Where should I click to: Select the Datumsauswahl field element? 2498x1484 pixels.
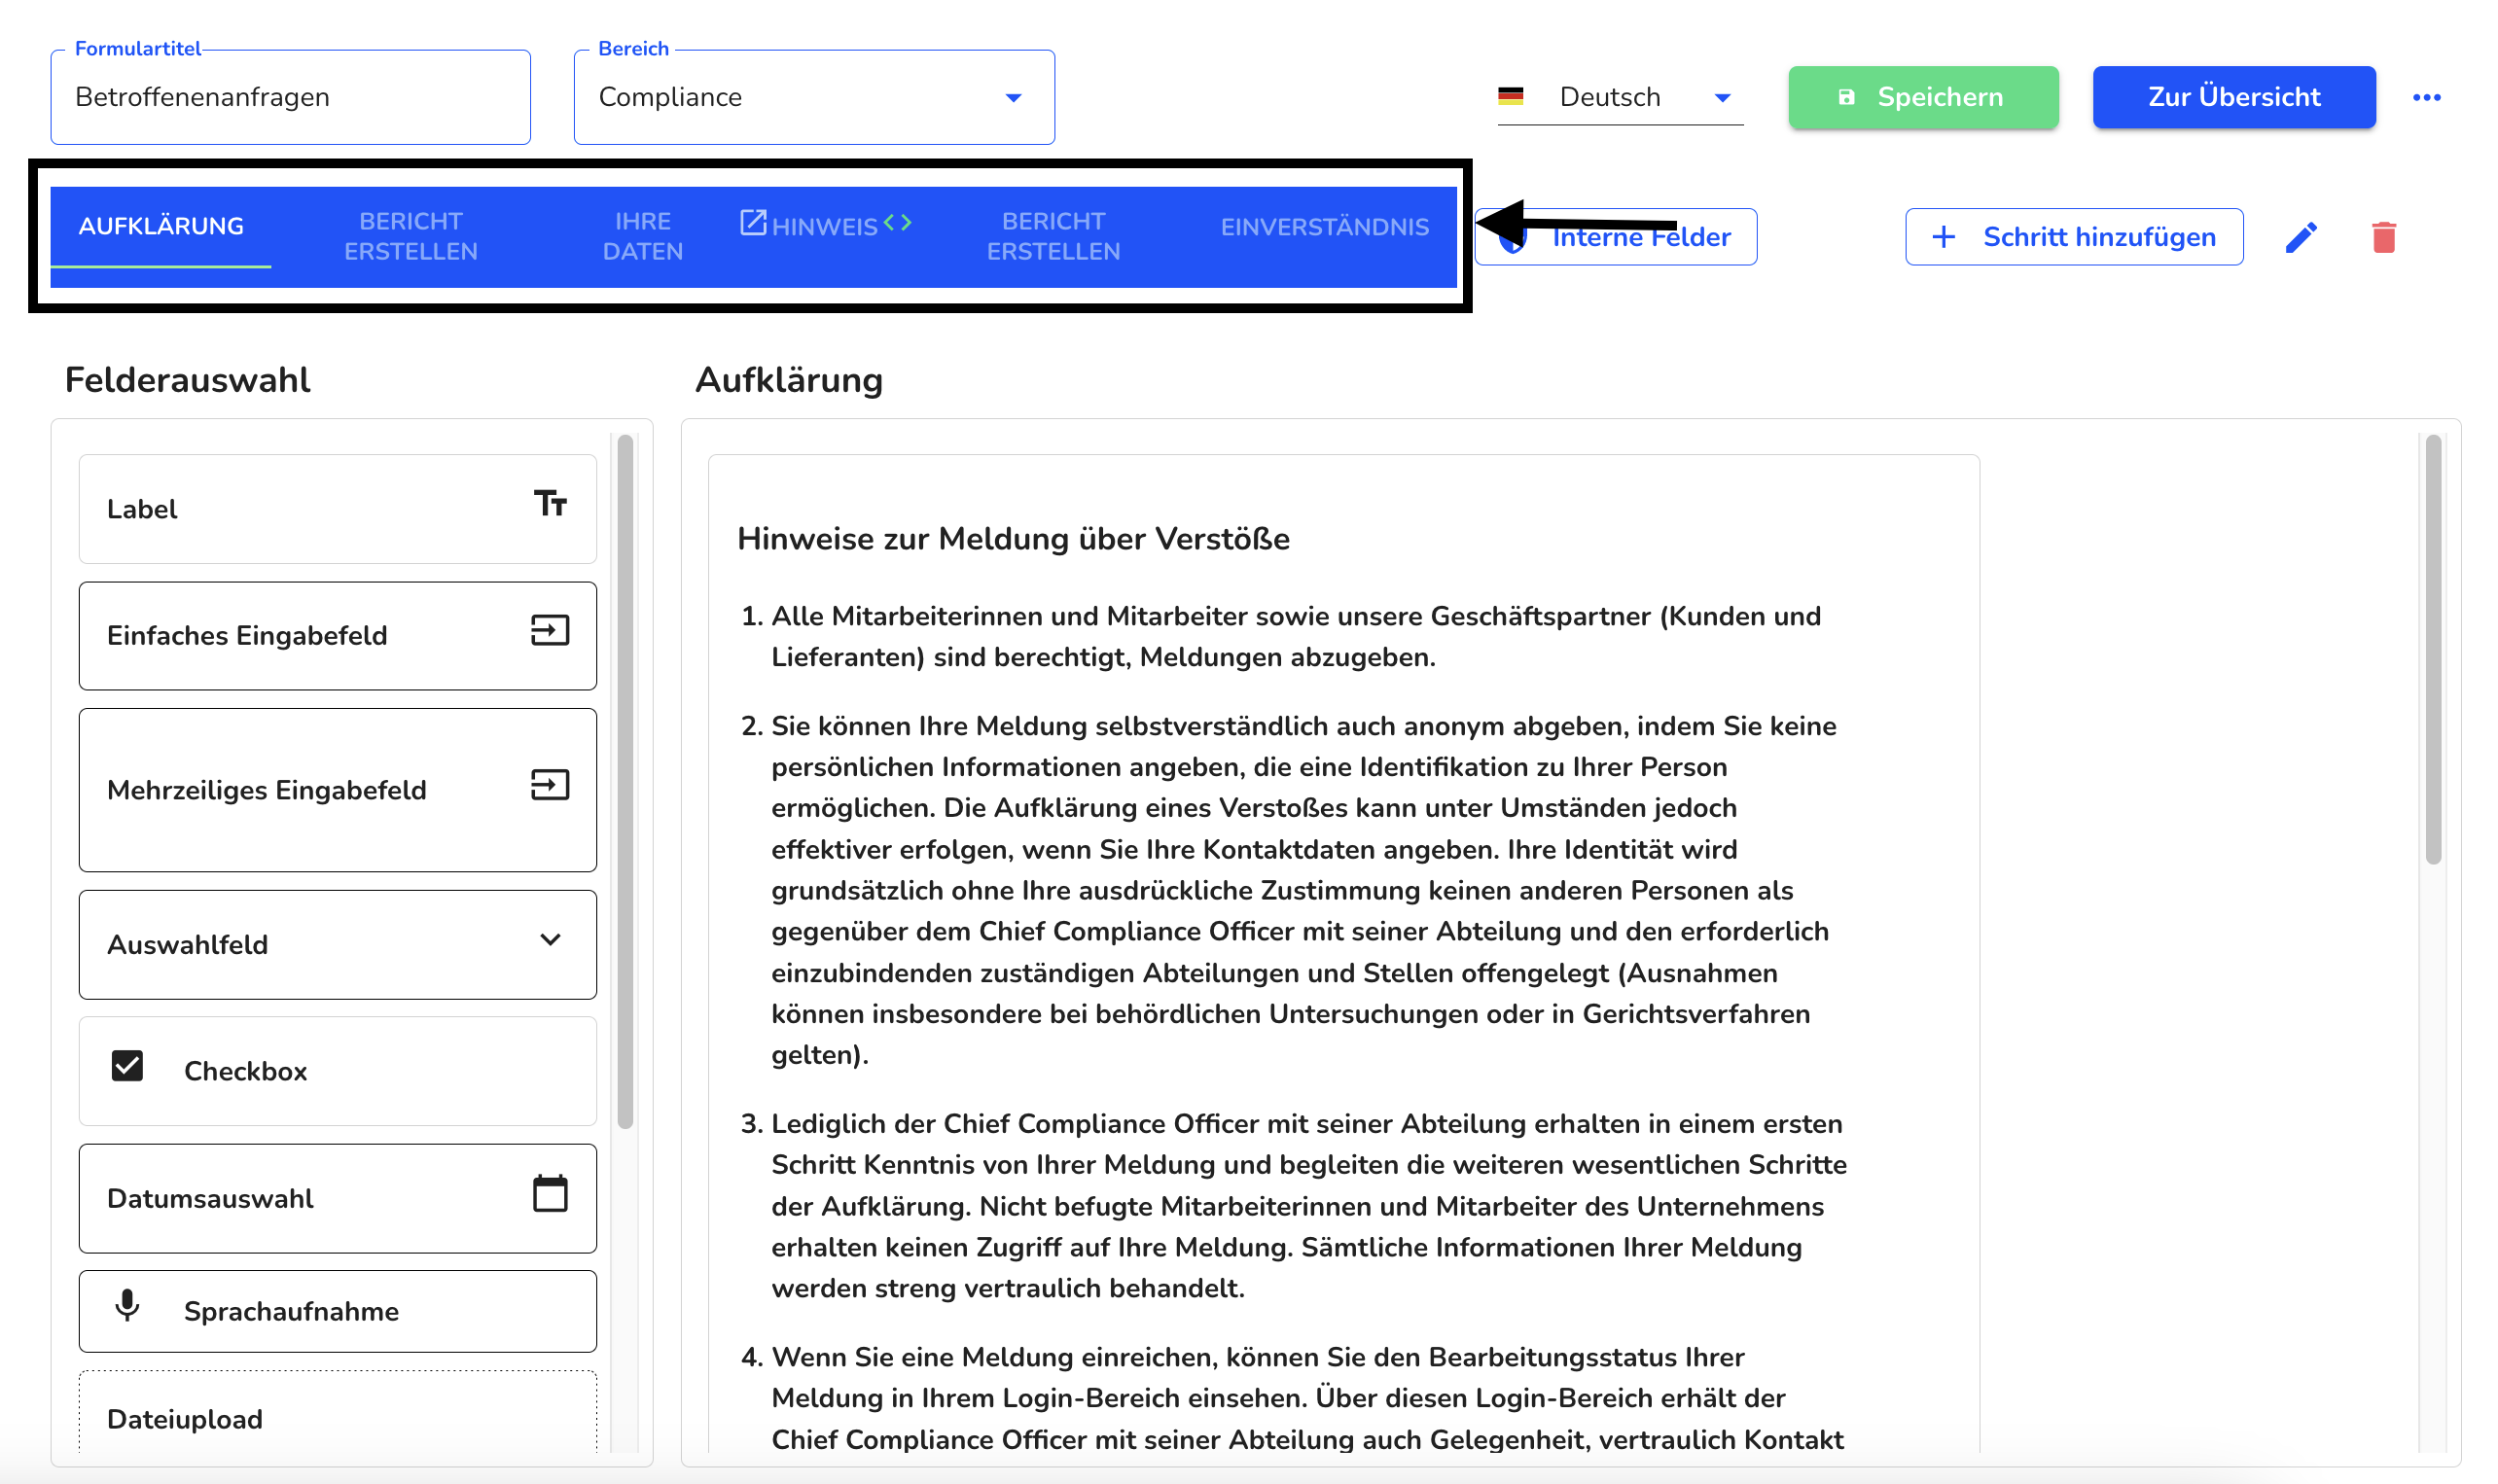[338, 1198]
